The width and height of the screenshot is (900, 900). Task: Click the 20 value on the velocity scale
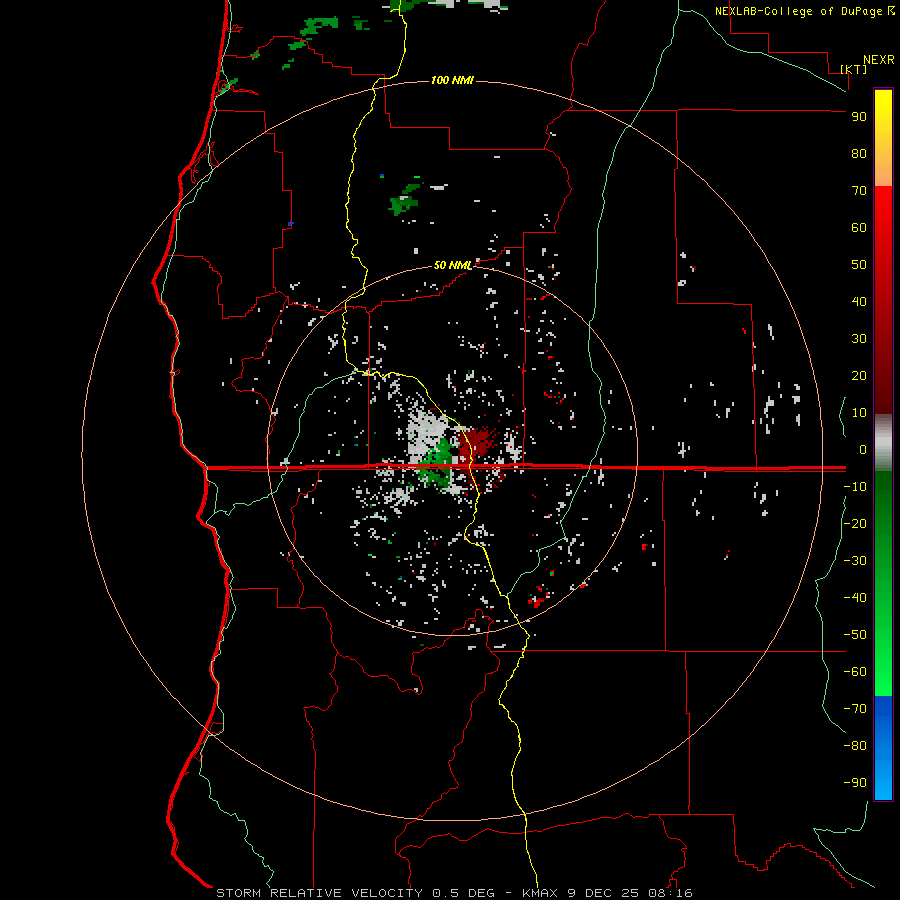pyautogui.click(x=859, y=376)
